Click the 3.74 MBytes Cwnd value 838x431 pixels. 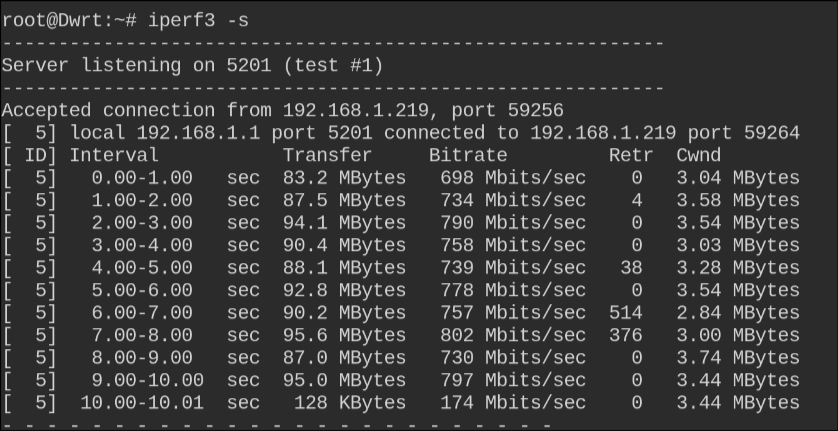click(737, 358)
